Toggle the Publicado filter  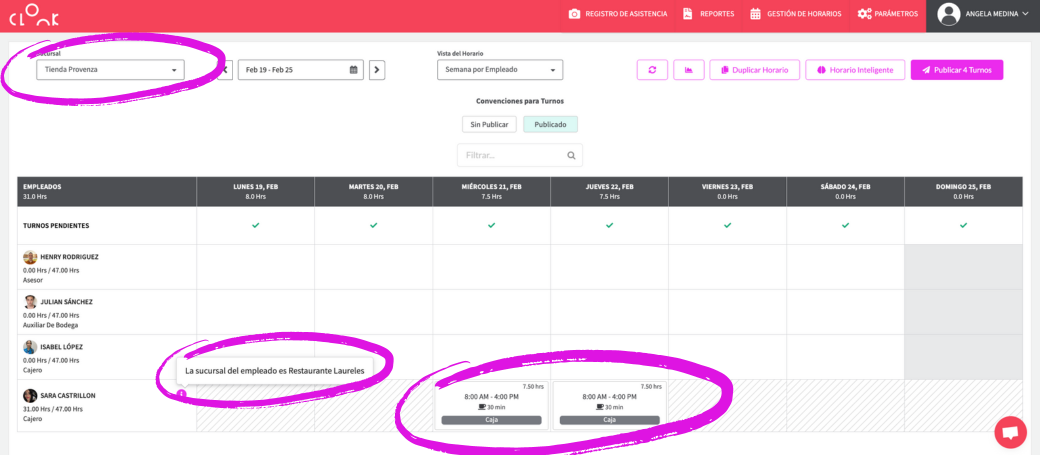550,125
